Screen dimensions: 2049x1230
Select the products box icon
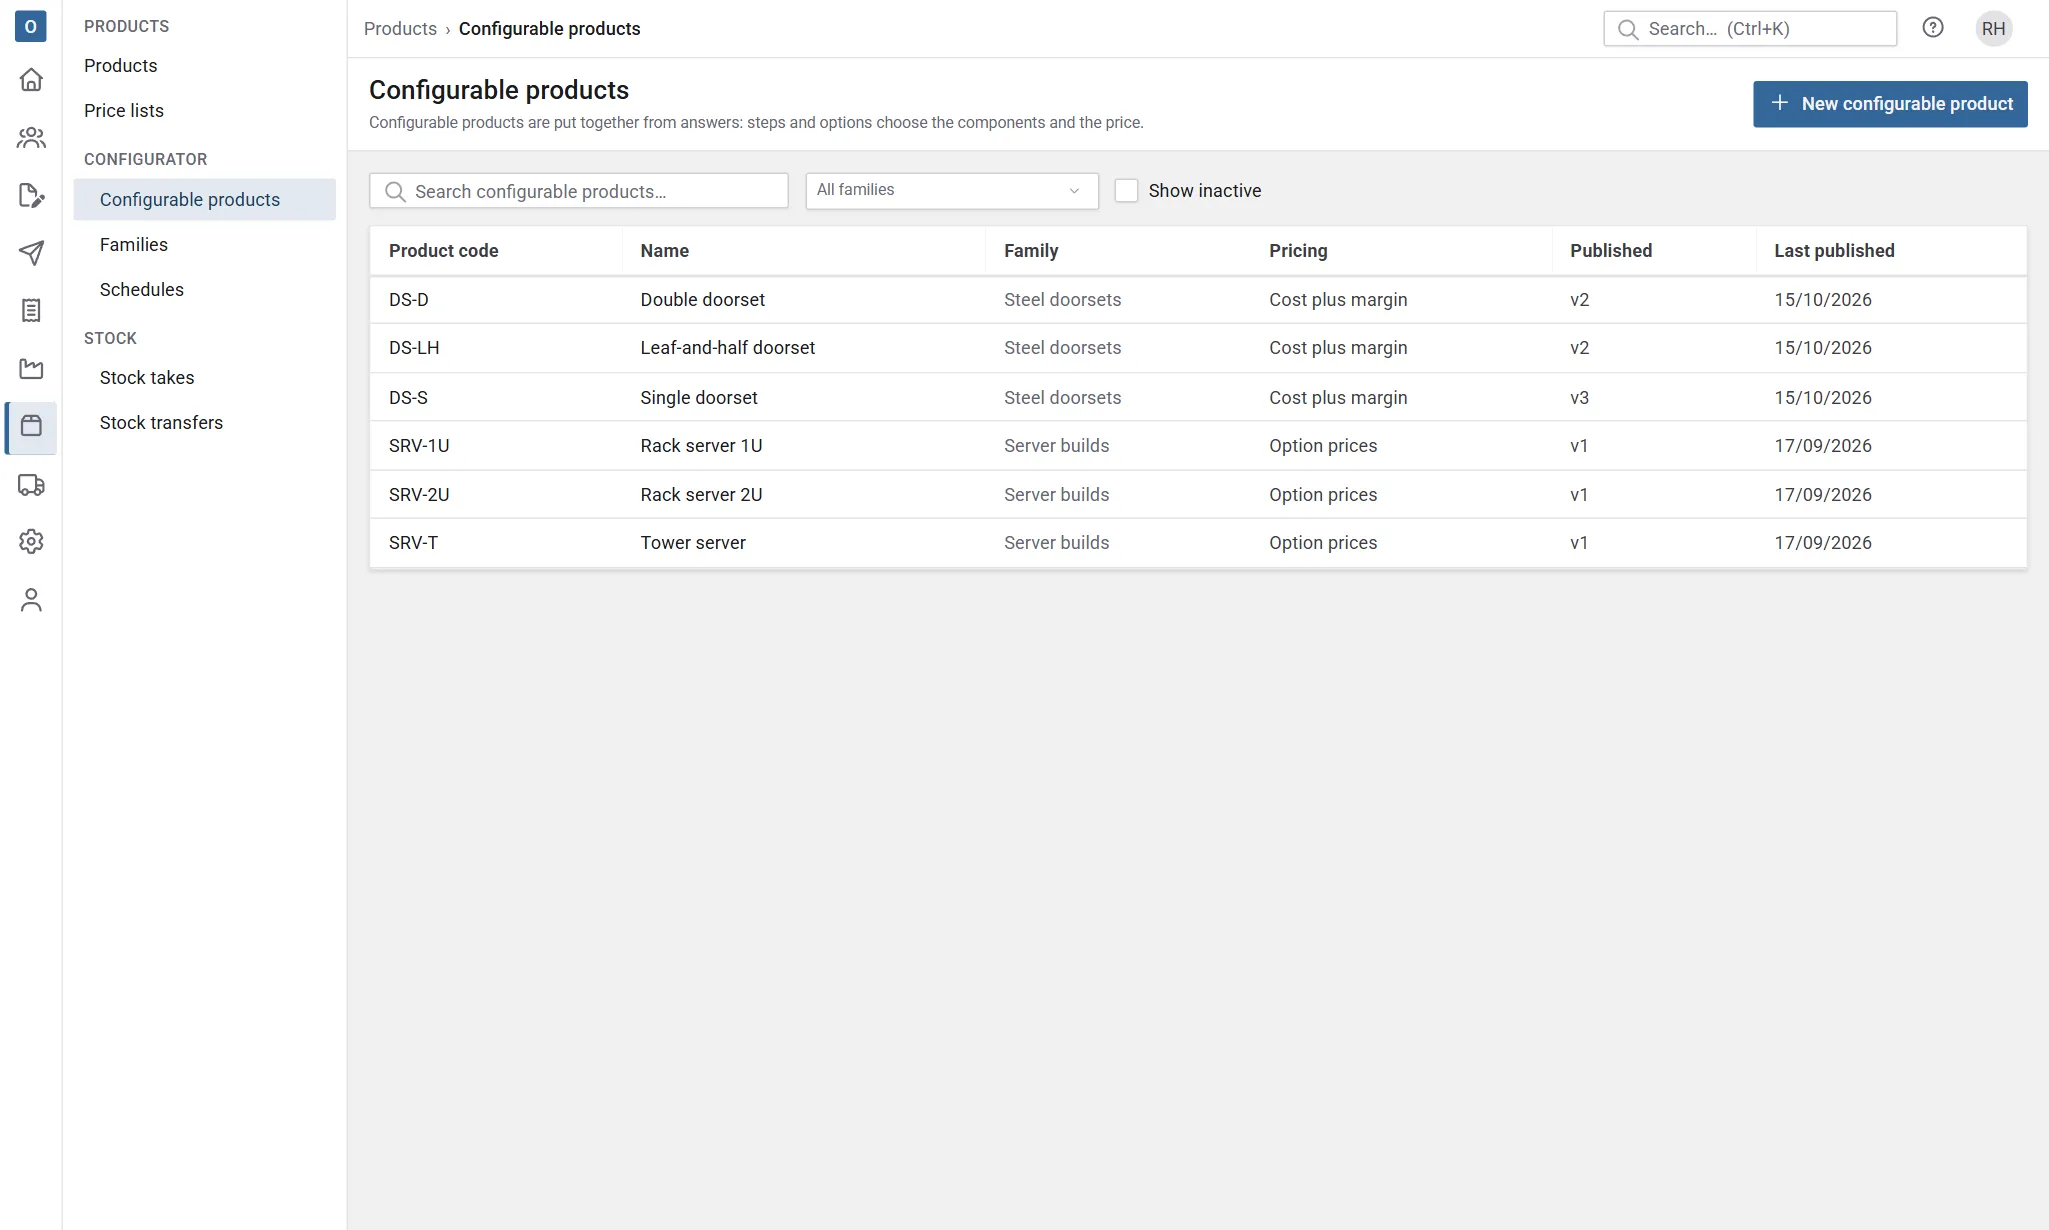pyautogui.click(x=31, y=427)
